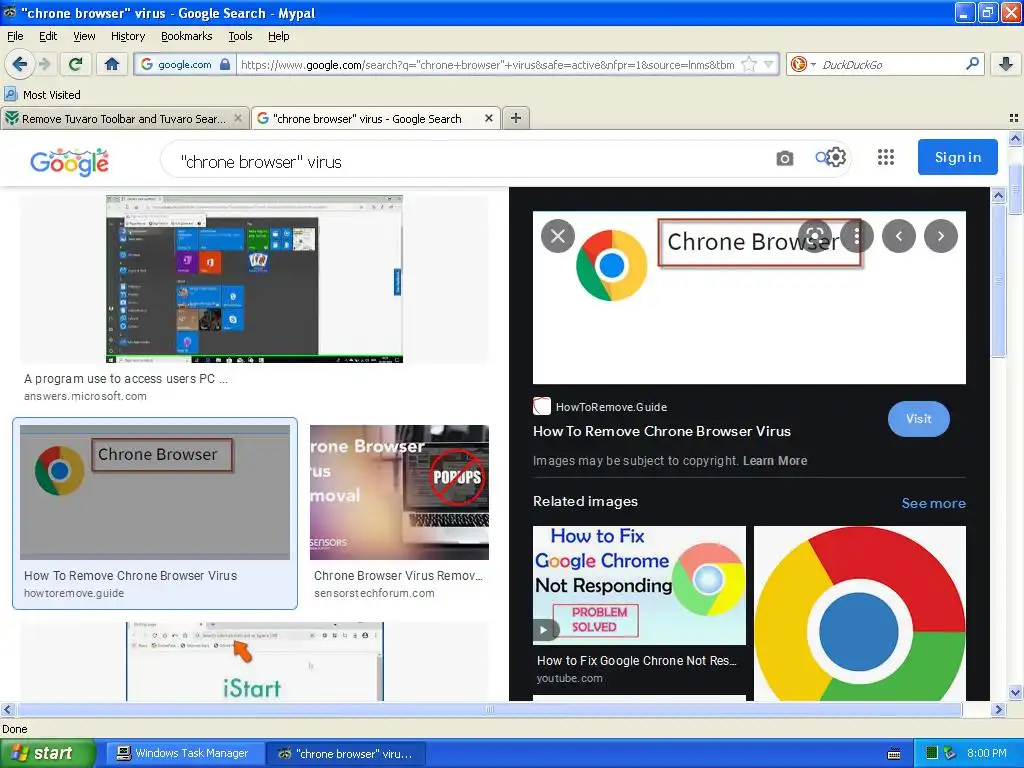Viewport: 1024px width, 768px height.
Task: Open the three-dot more options on preview
Action: coord(857,236)
